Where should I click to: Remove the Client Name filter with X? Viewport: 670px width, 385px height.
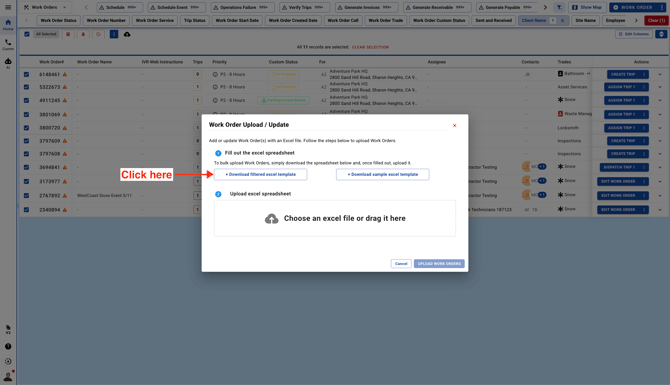coord(562,21)
